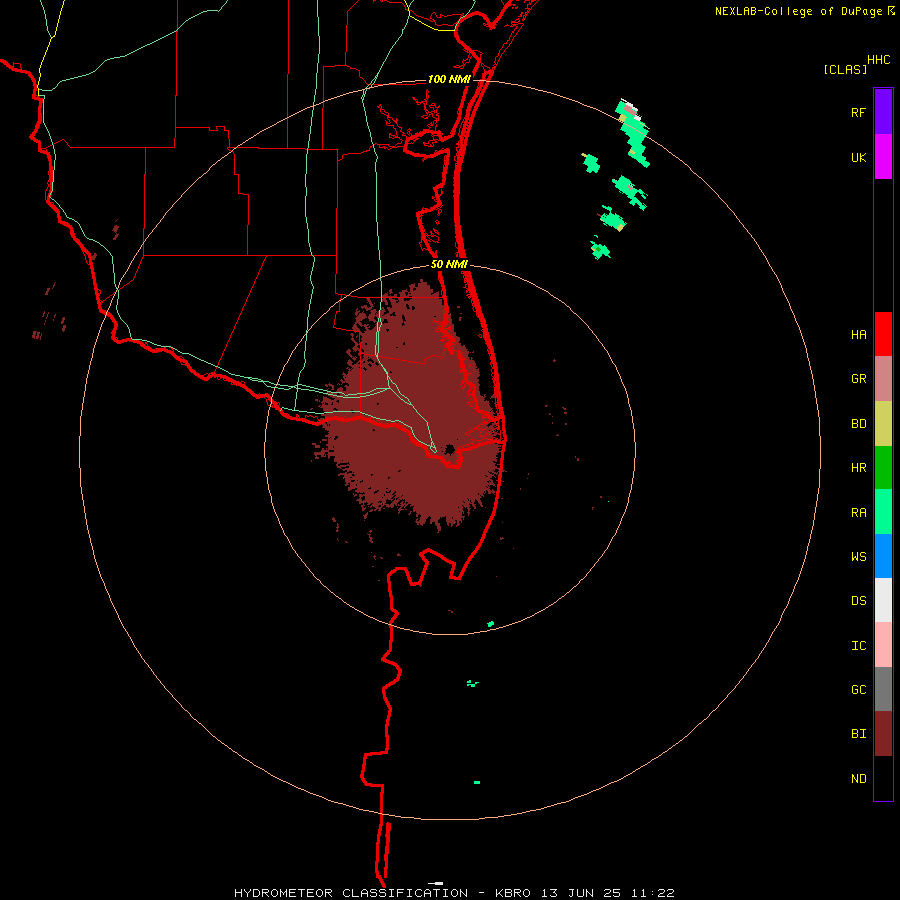Pick the HR green legend swatch
This screenshot has height=900, width=900.
coord(883,468)
